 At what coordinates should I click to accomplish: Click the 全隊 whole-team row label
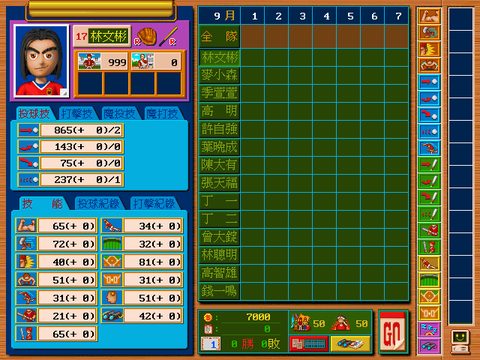tap(219, 36)
